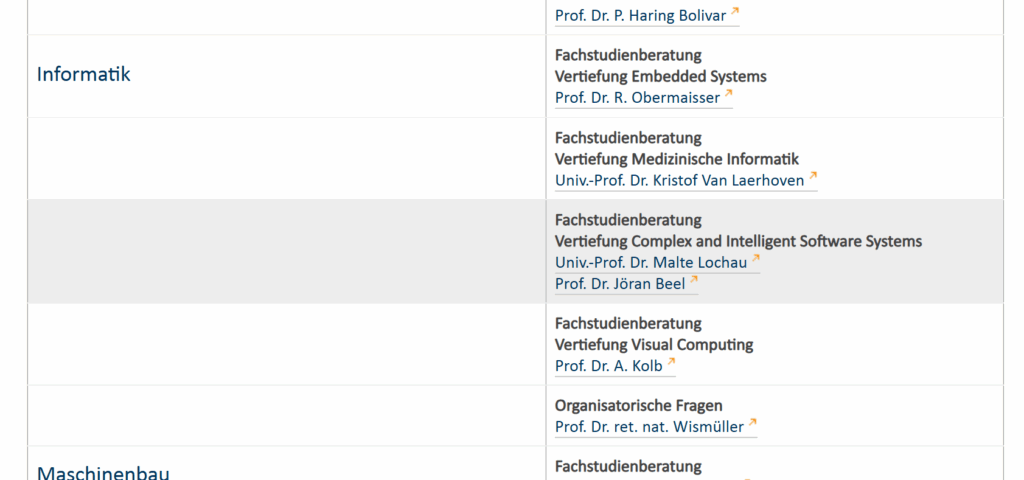Click arrow icon next to Jöran Beel
The height and width of the screenshot is (480, 1024).
click(x=694, y=280)
